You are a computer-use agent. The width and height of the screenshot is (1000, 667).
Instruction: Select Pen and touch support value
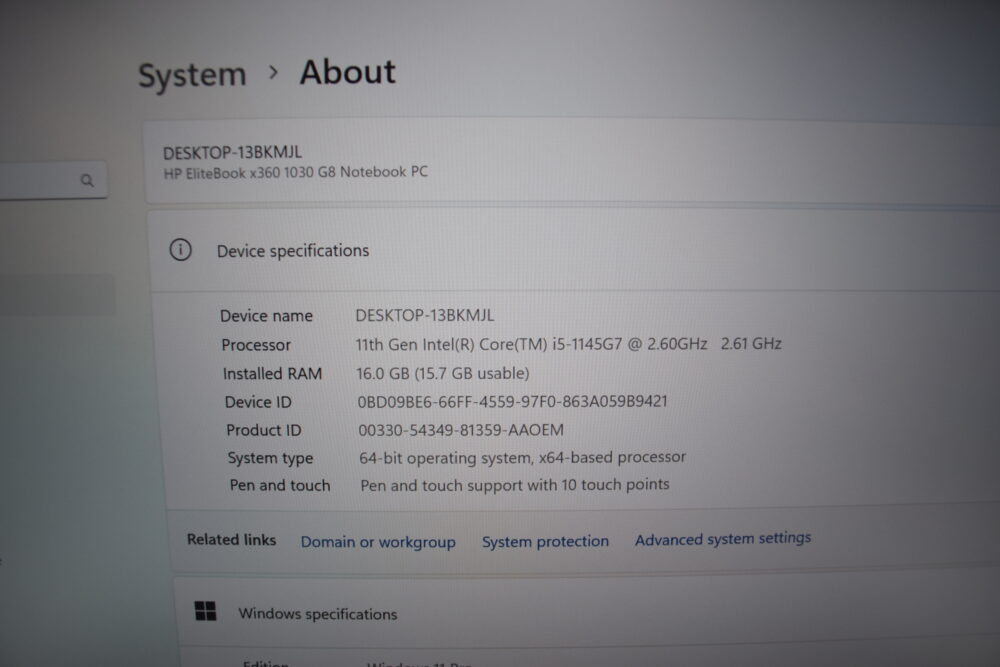515,485
